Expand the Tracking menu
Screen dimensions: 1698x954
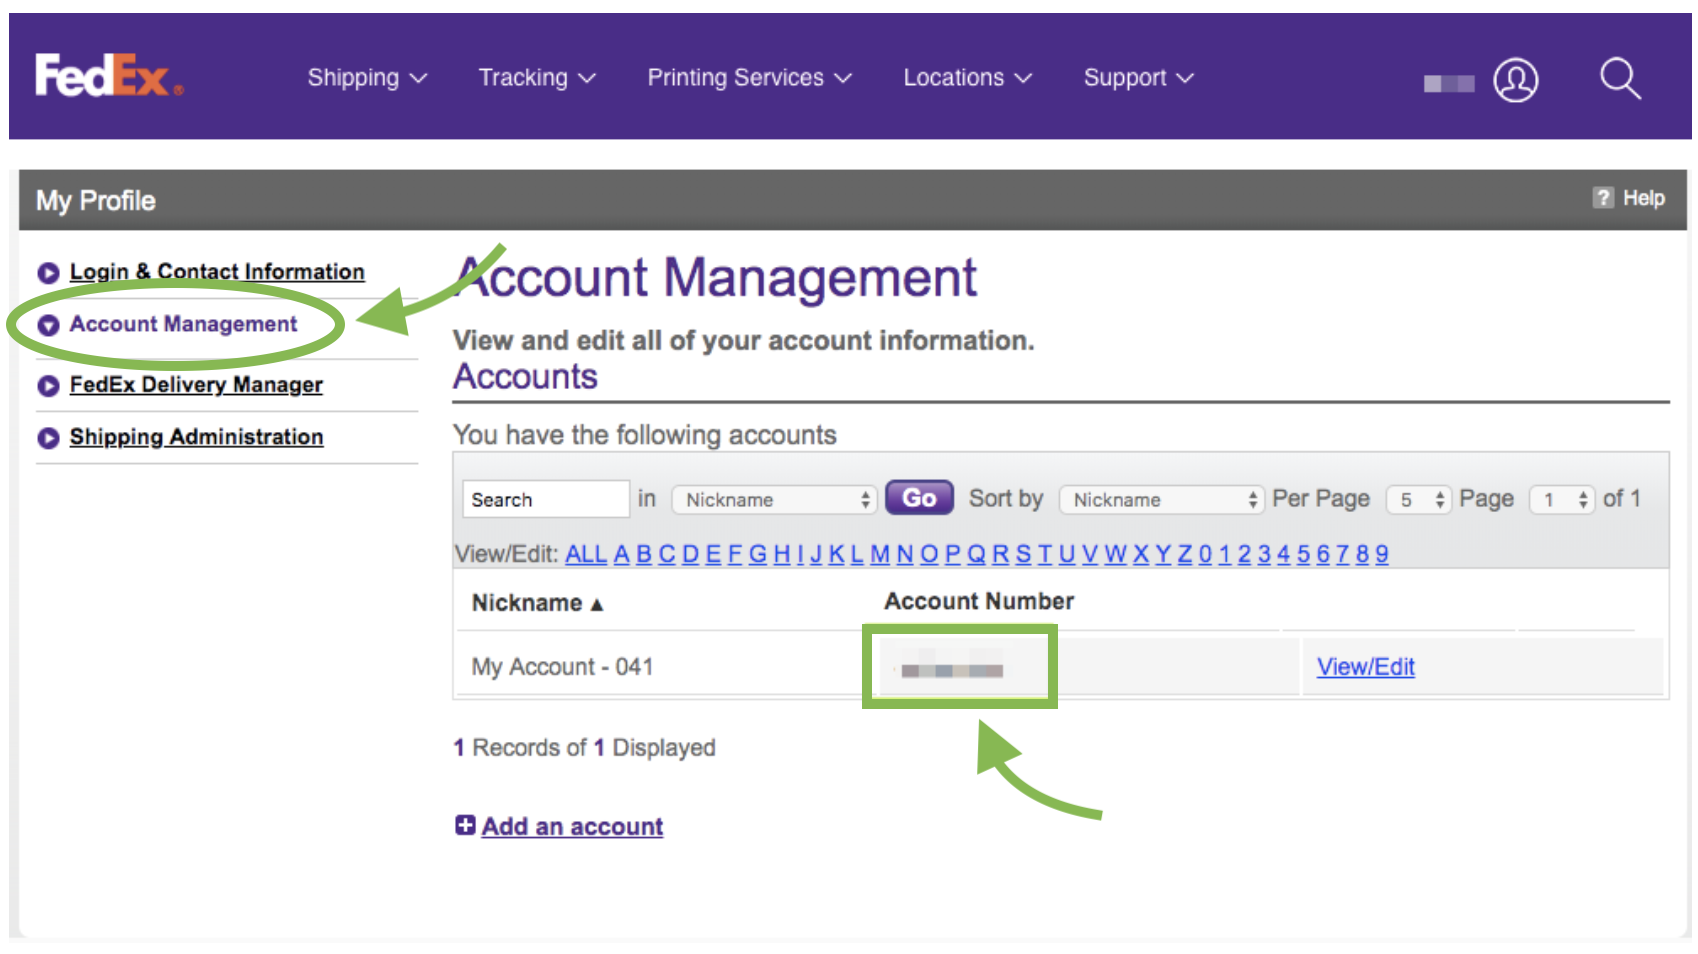click(537, 78)
